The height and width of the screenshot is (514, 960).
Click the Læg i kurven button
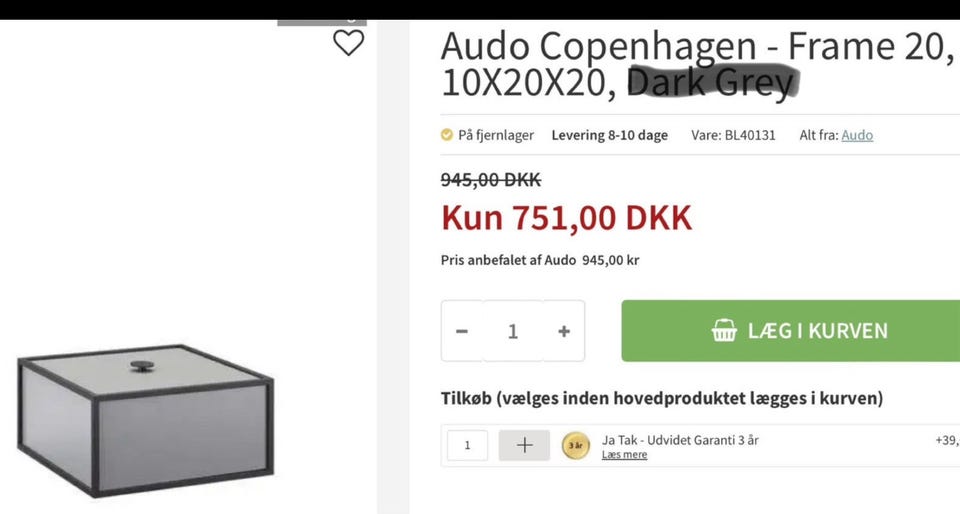click(790, 330)
